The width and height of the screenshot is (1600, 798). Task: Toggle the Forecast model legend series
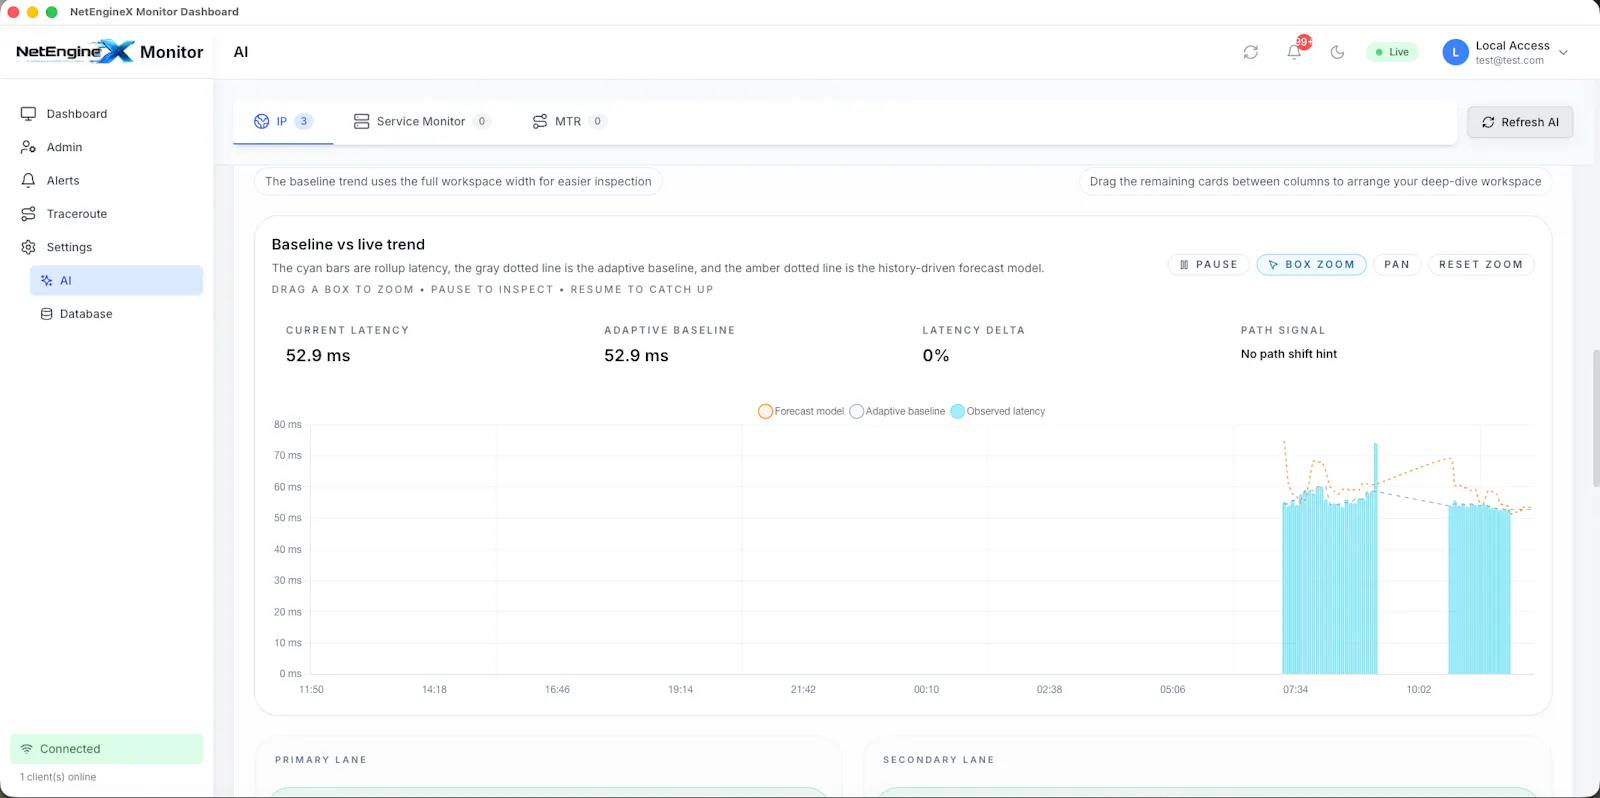pyautogui.click(x=801, y=411)
